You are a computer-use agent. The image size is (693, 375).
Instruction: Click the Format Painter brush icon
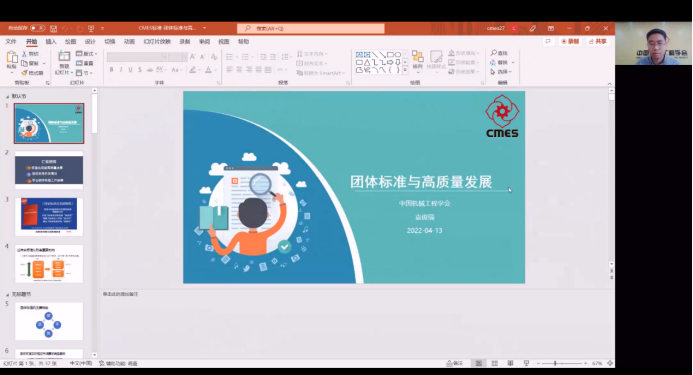pyautogui.click(x=24, y=73)
